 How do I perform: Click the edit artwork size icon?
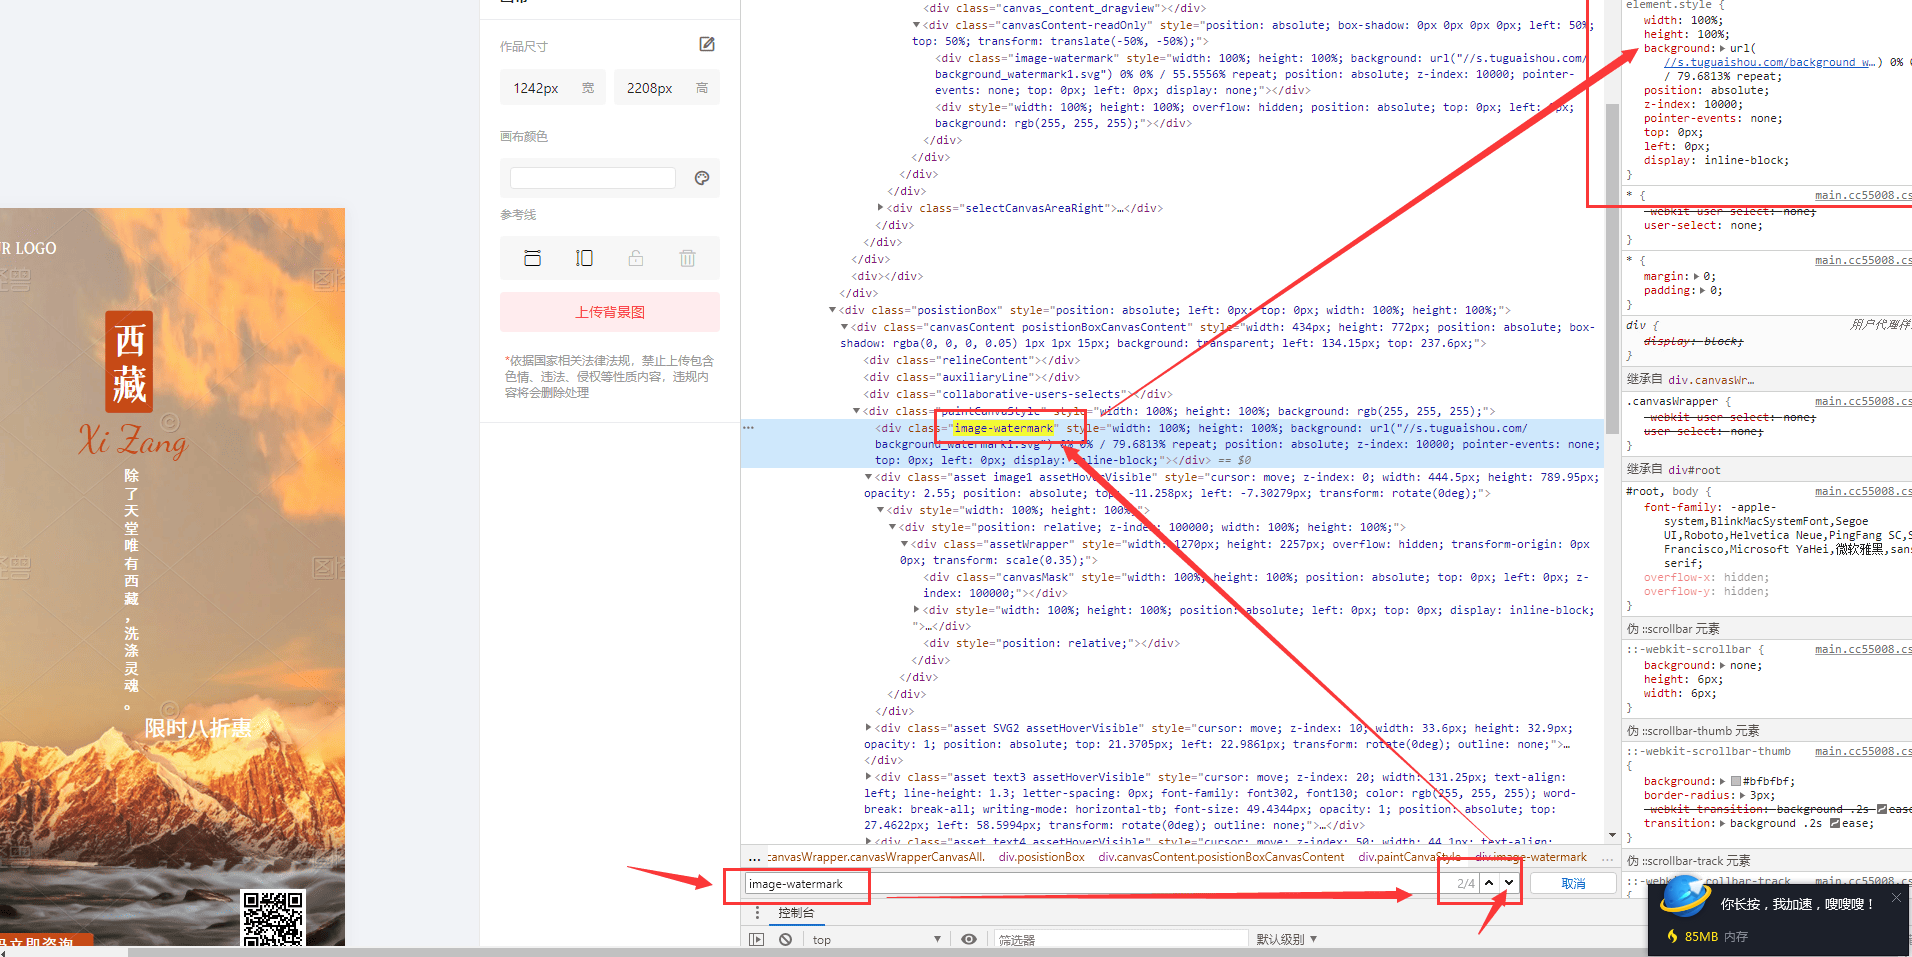pos(706,44)
